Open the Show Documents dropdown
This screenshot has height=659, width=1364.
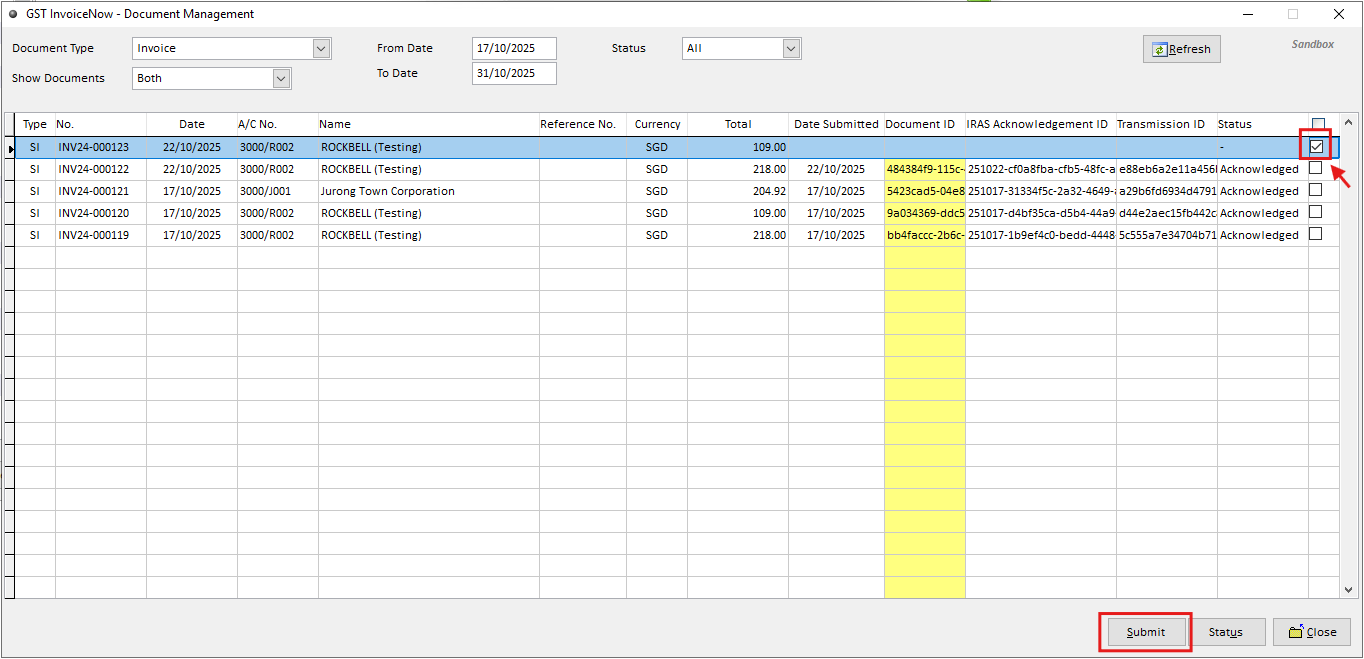(281, 78)
